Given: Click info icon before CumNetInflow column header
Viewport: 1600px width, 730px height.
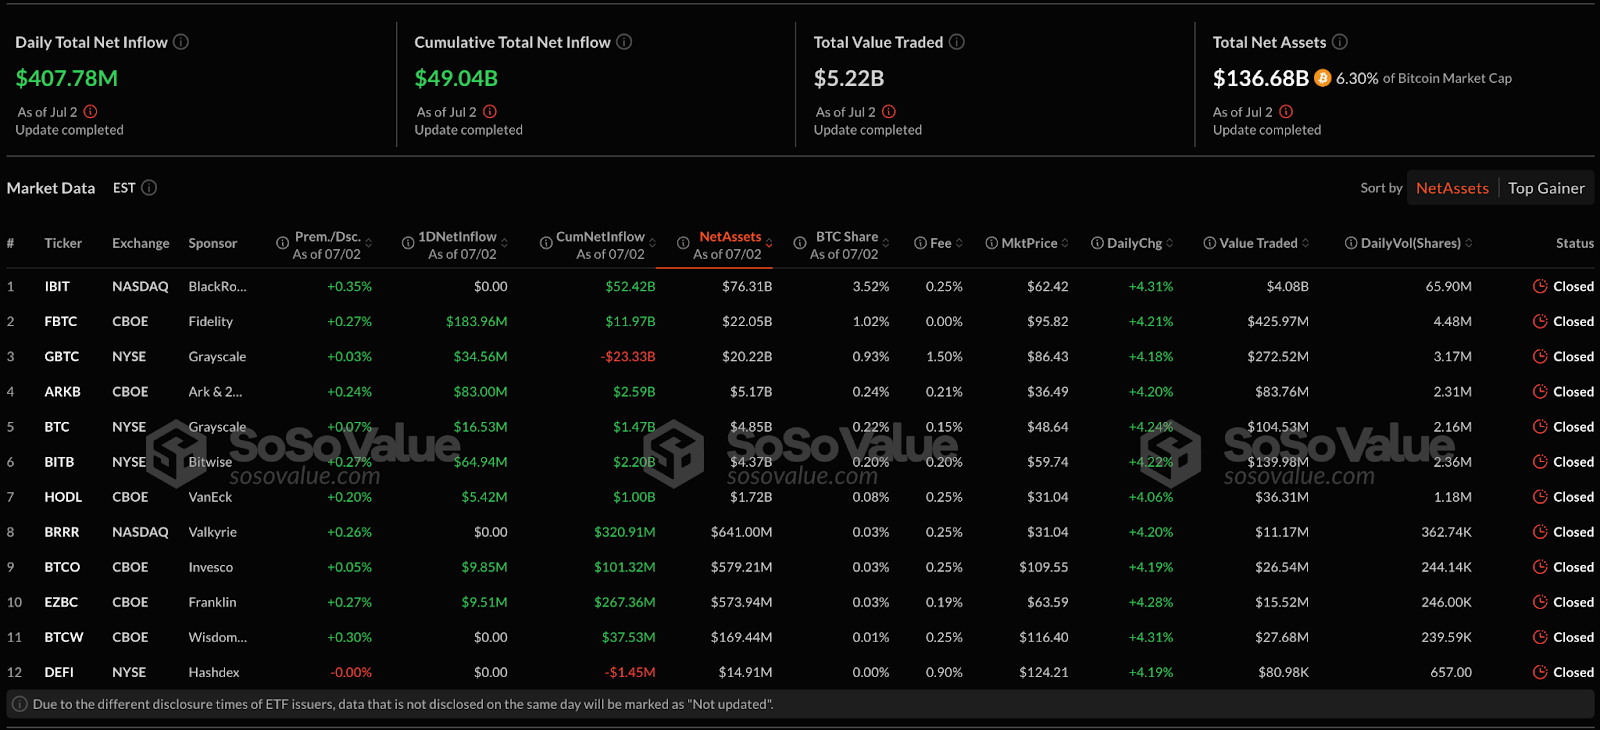Looking at the screenshot, I should (x=546, y=243).
